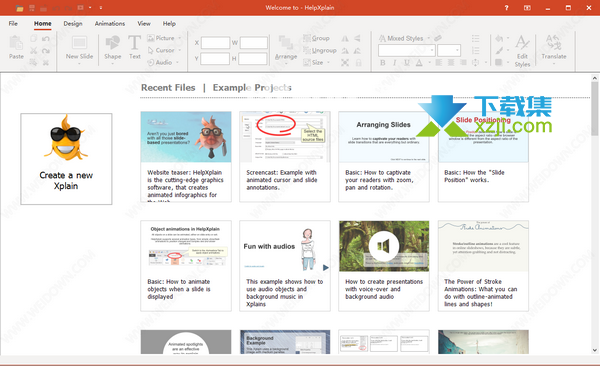
Task: Open the Arranging Slides example project
Action: (x=384, y=157)
